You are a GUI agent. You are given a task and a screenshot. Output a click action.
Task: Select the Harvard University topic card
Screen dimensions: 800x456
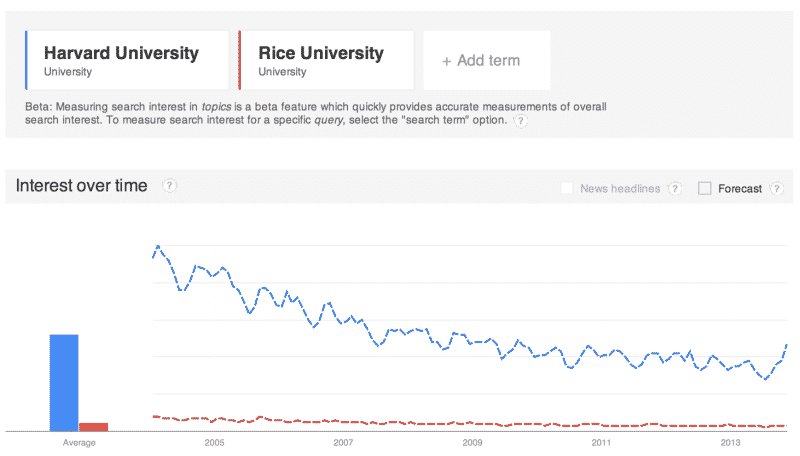[127, 60]
